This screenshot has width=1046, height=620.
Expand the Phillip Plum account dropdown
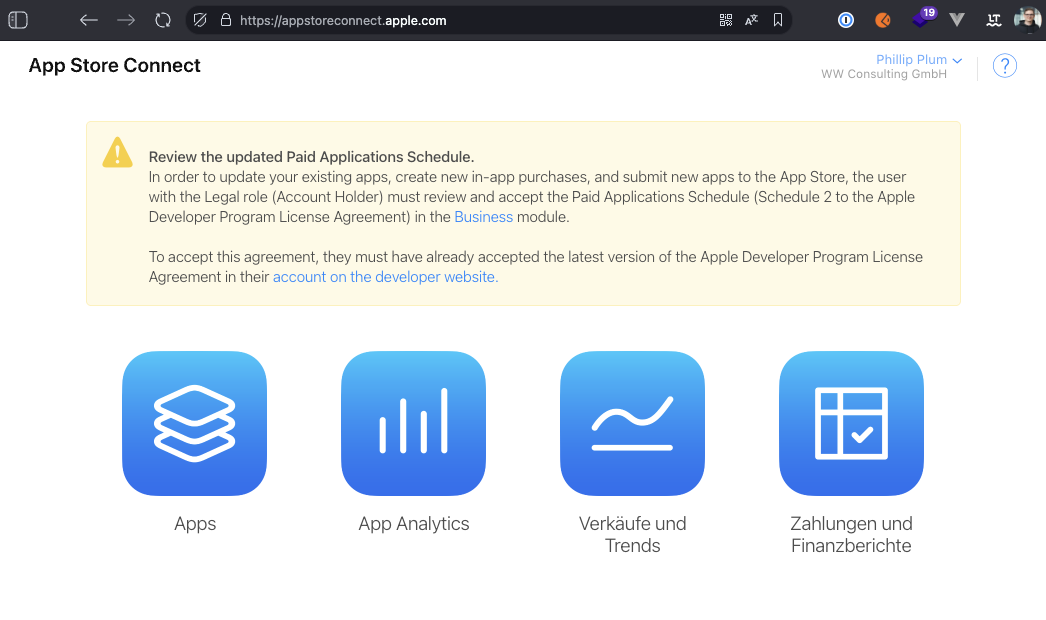point(918,60)
